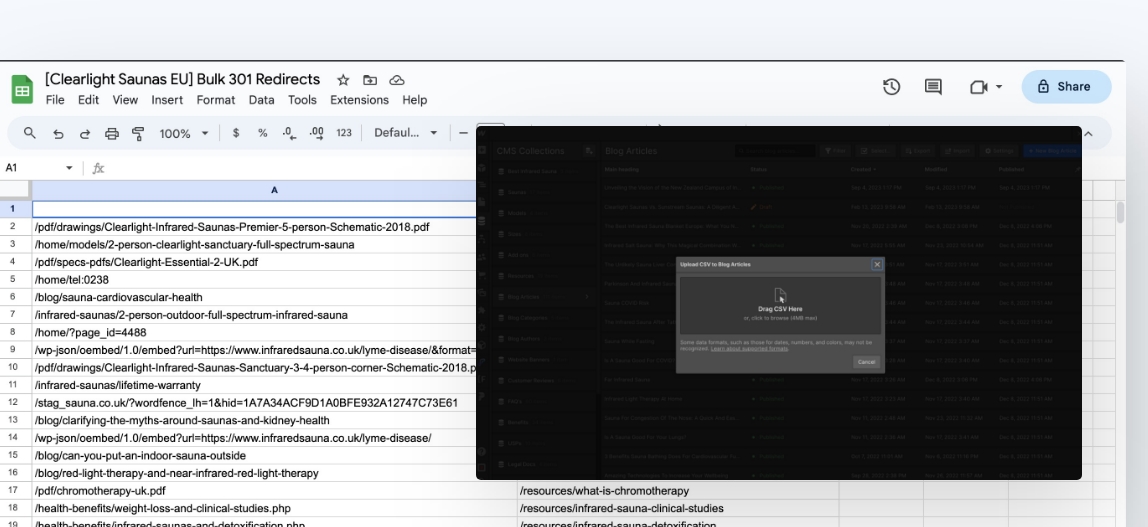Open the File menu

click(x=55, y=100)
